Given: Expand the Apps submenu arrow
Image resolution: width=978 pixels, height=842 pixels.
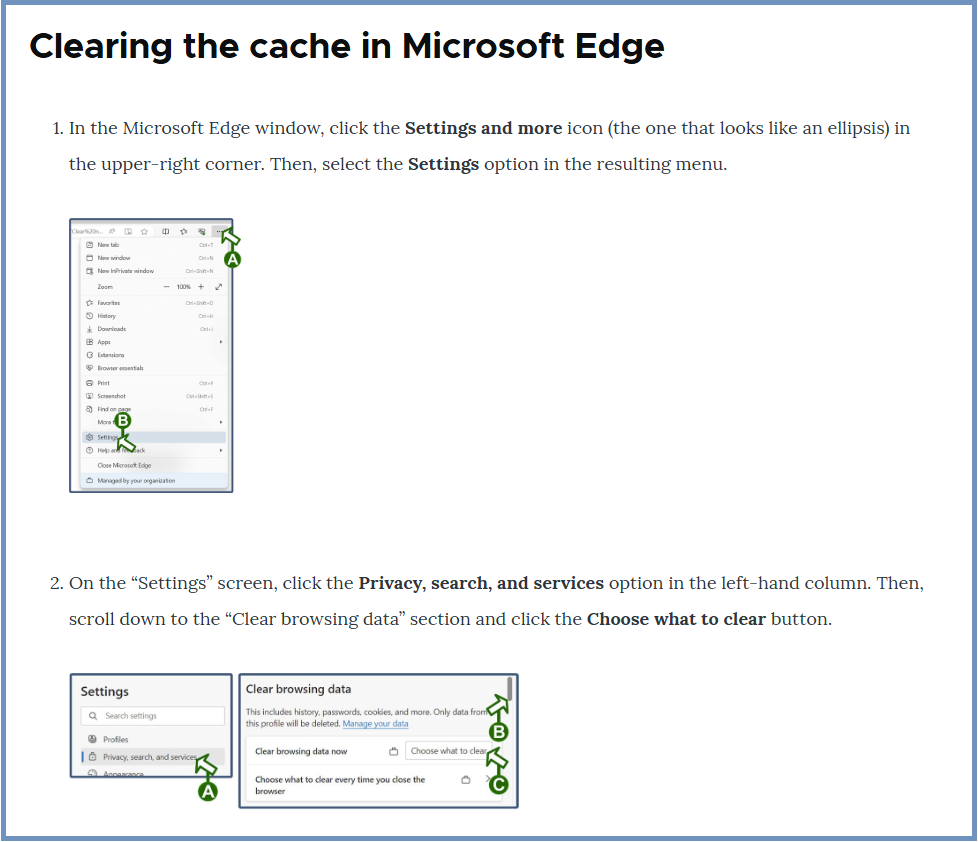Looking at the screenshot, I should [221, 342].
